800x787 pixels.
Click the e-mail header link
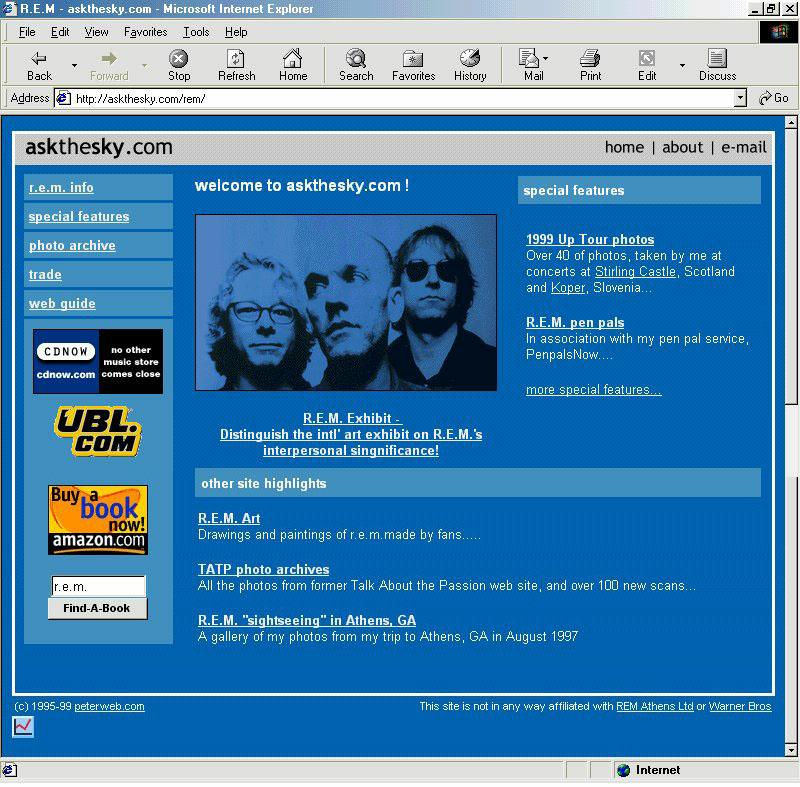(x=743, y=147)
